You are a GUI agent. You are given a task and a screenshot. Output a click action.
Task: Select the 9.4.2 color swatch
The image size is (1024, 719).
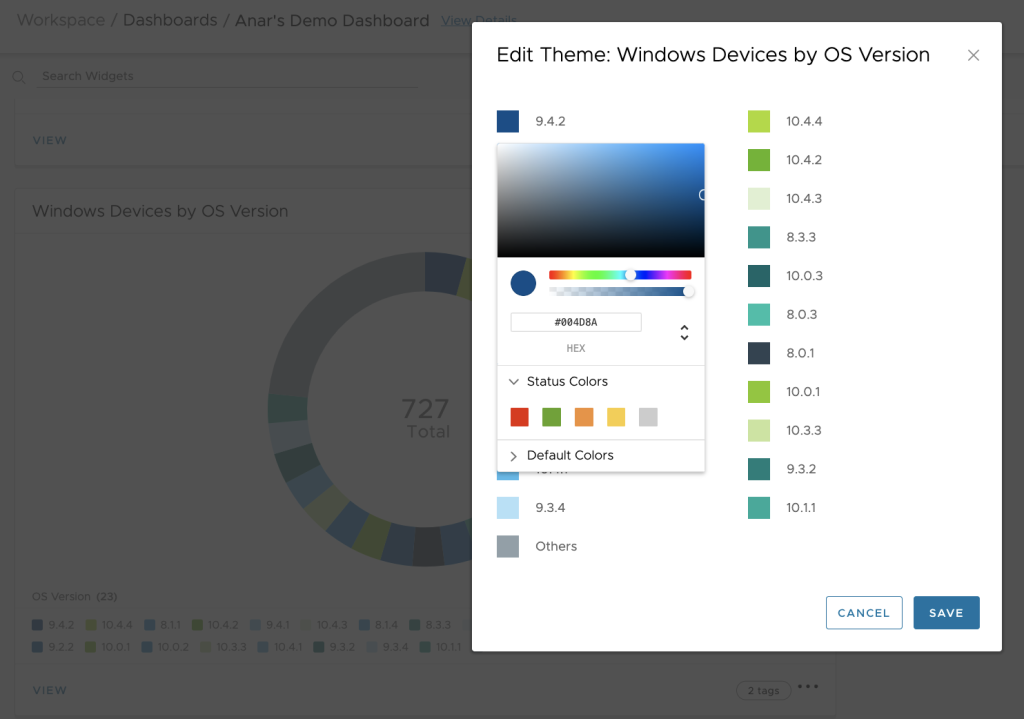(x=508, y=121)
